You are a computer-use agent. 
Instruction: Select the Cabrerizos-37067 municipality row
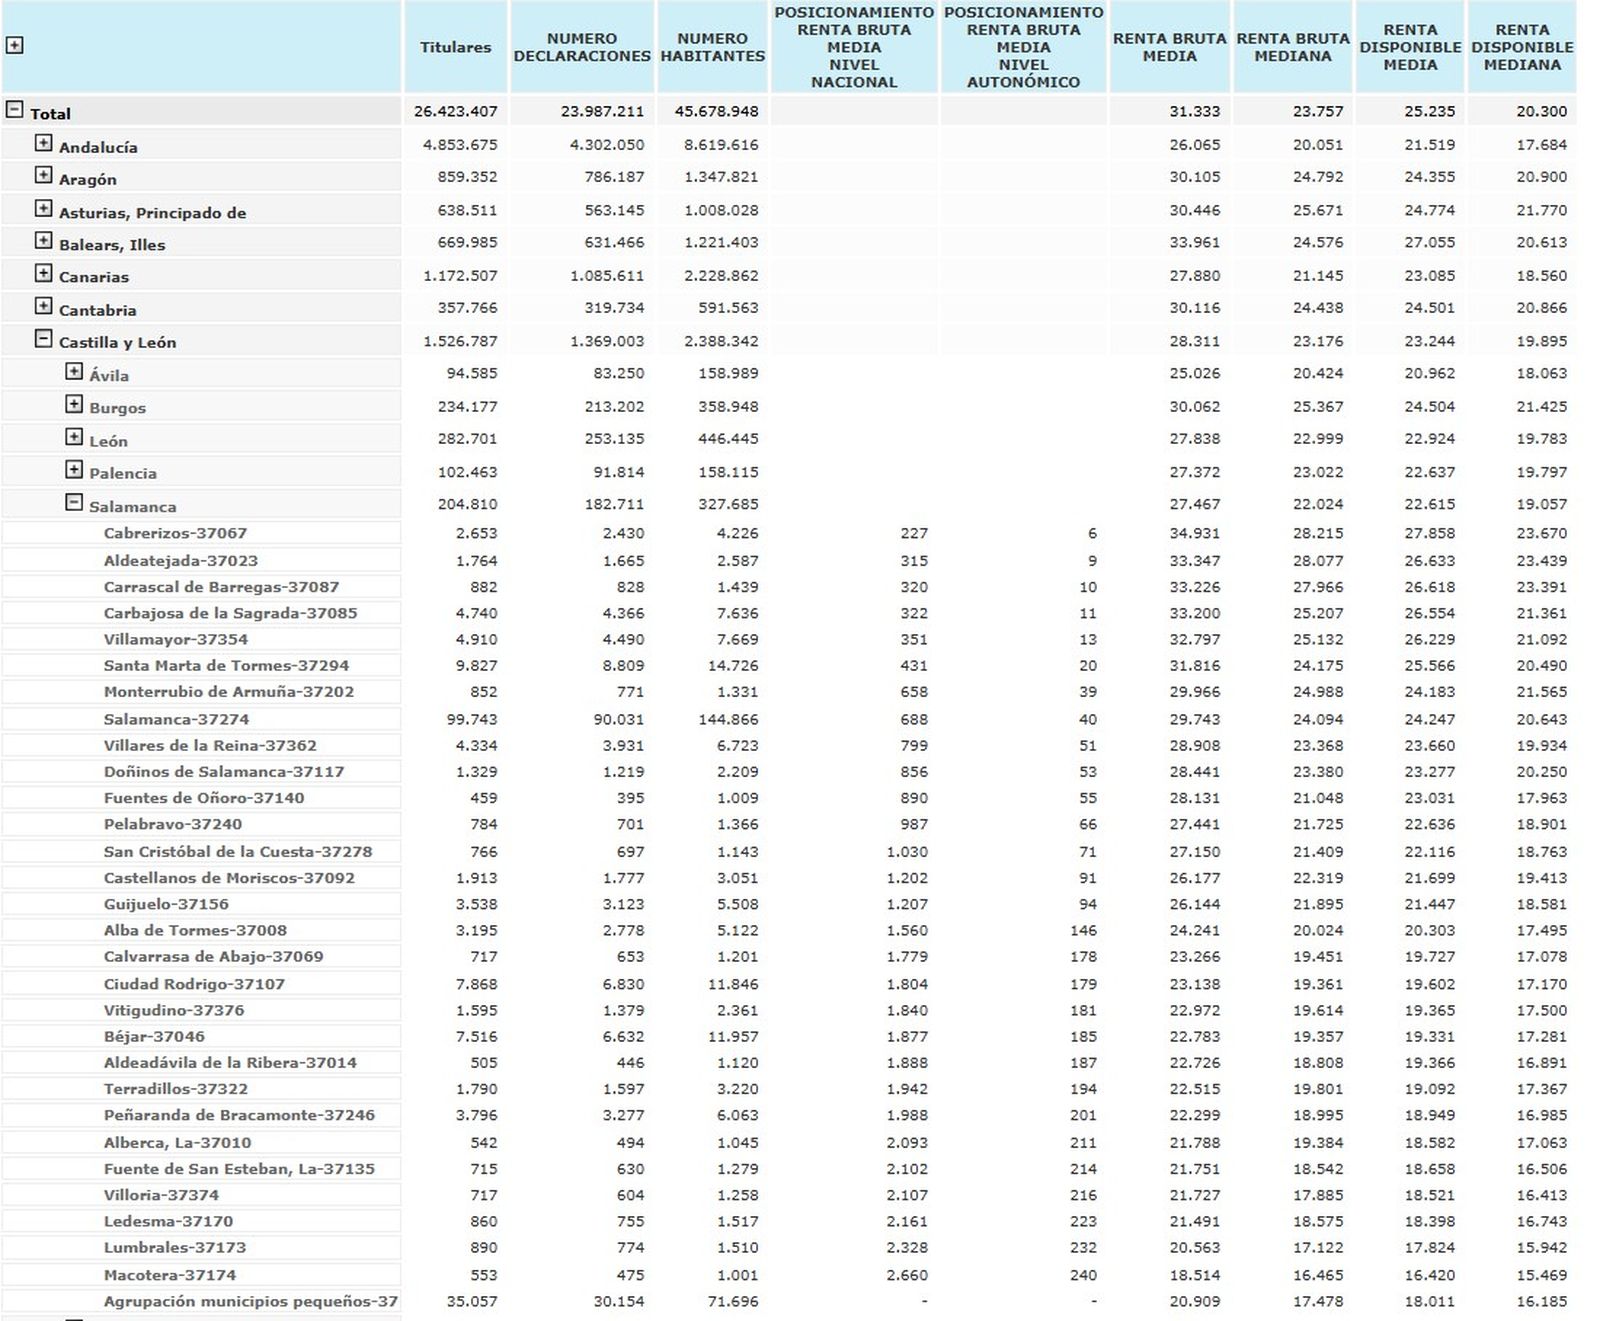(175, 534)
